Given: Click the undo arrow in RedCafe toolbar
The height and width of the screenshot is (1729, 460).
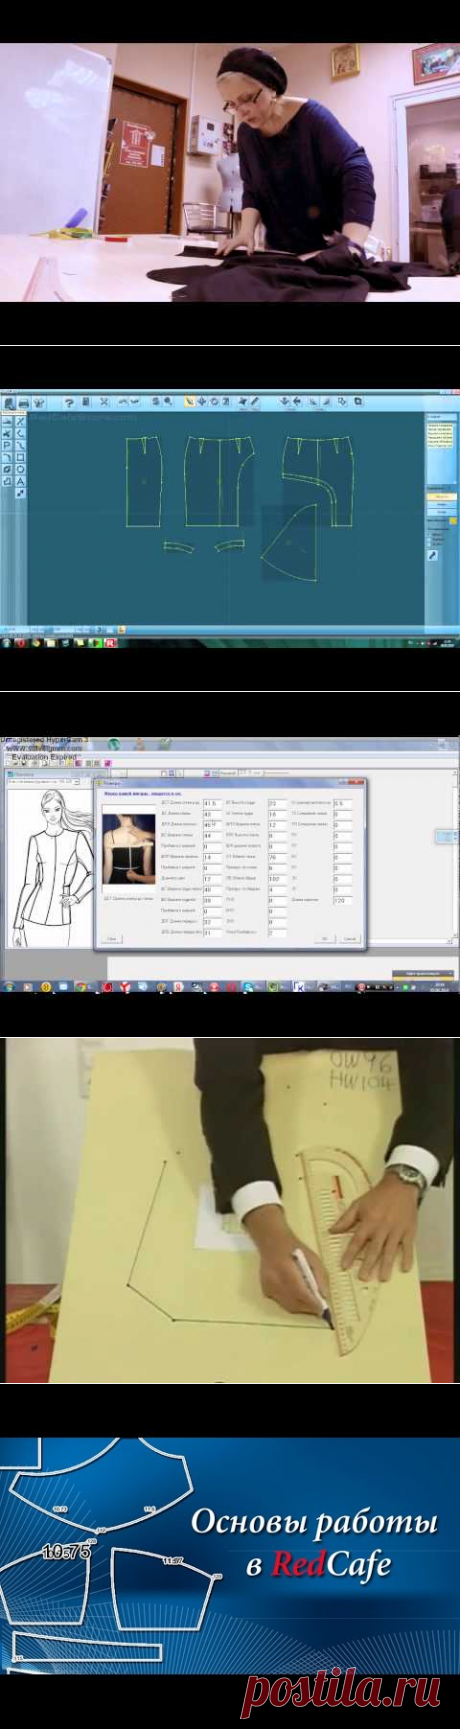Looking at the screenshot, I should pyautogui.click(x=122, y=401).
